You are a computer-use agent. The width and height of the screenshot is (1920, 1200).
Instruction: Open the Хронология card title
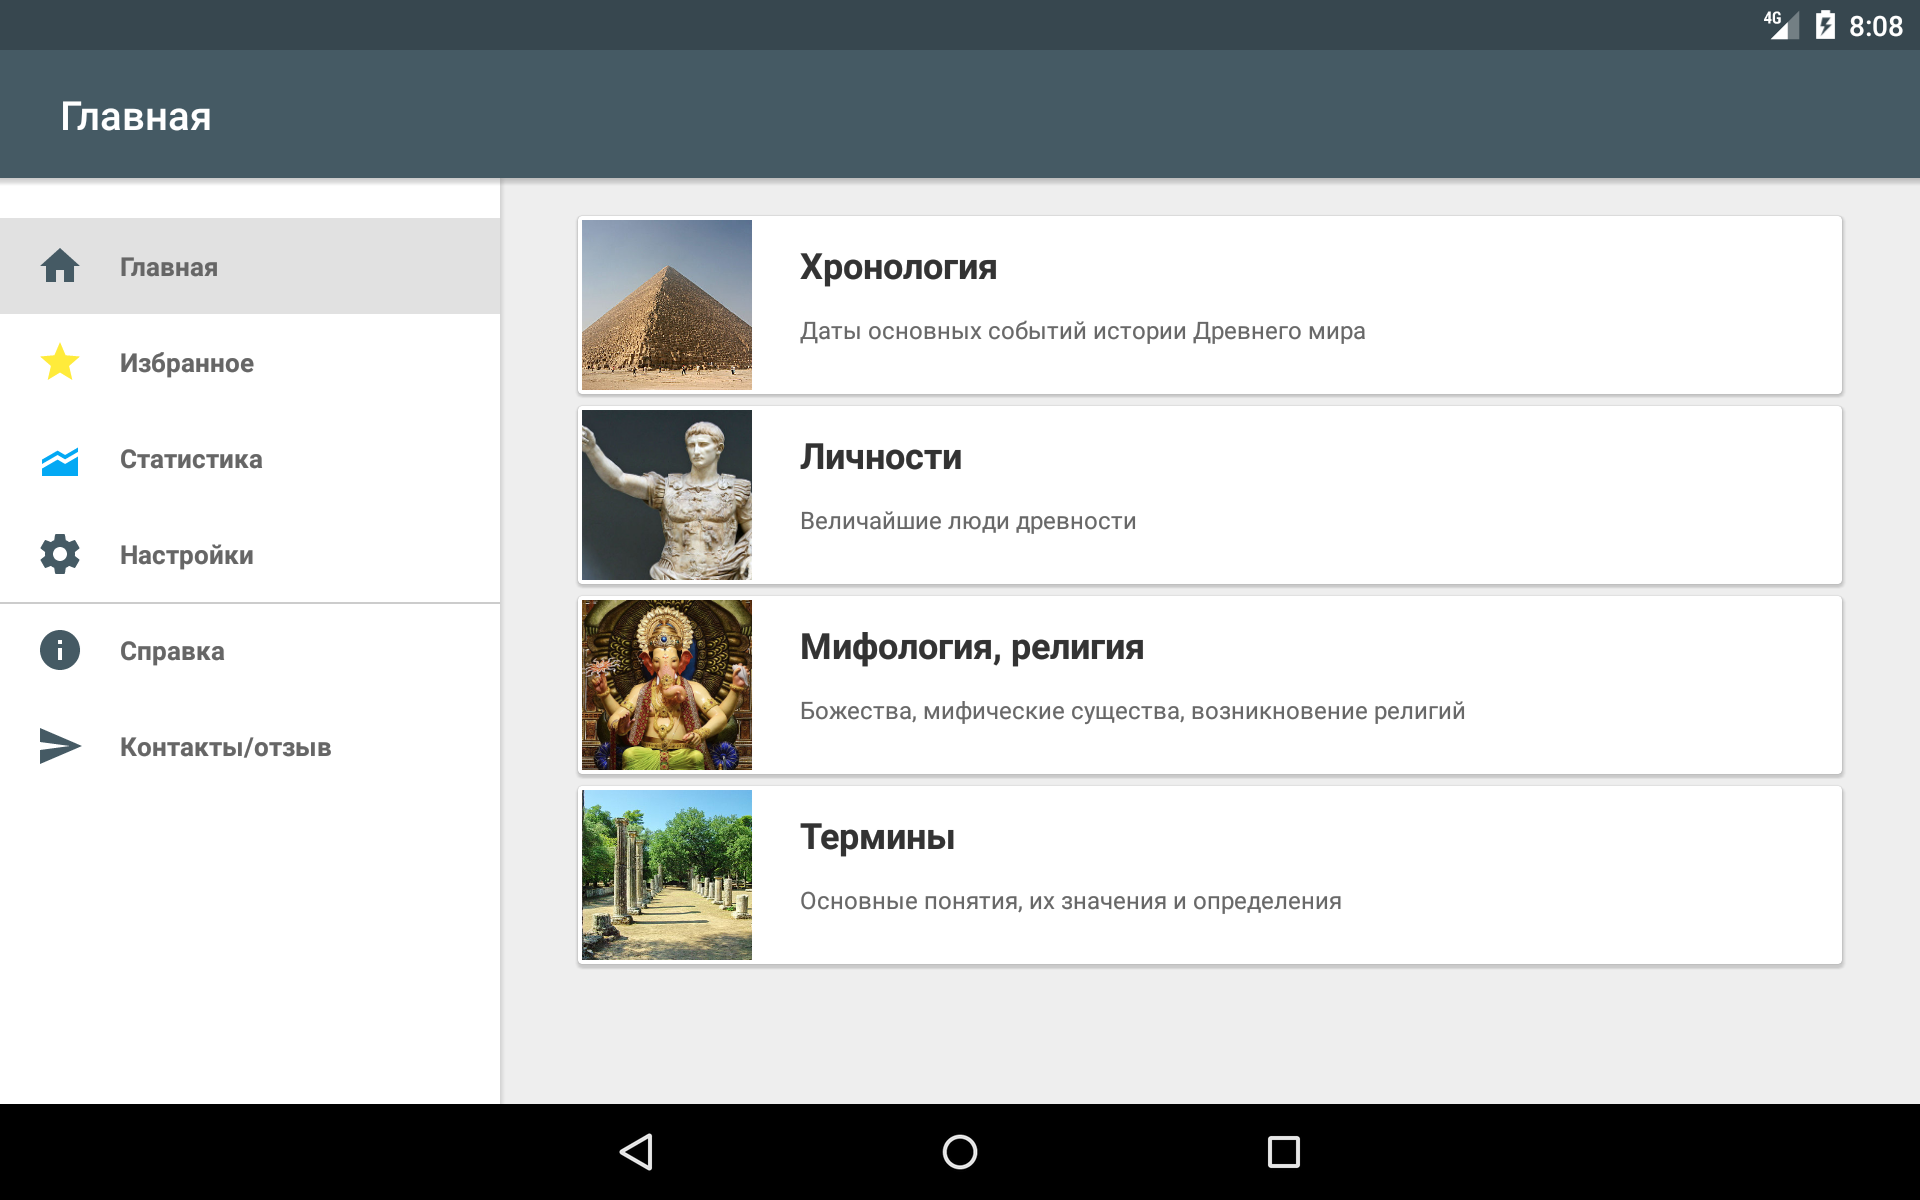[x=898, y=267]
